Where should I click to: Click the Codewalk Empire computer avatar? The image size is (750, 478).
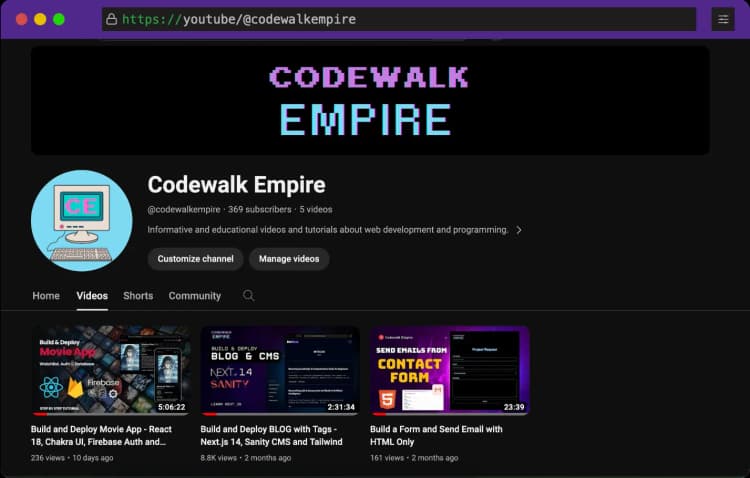82,221
